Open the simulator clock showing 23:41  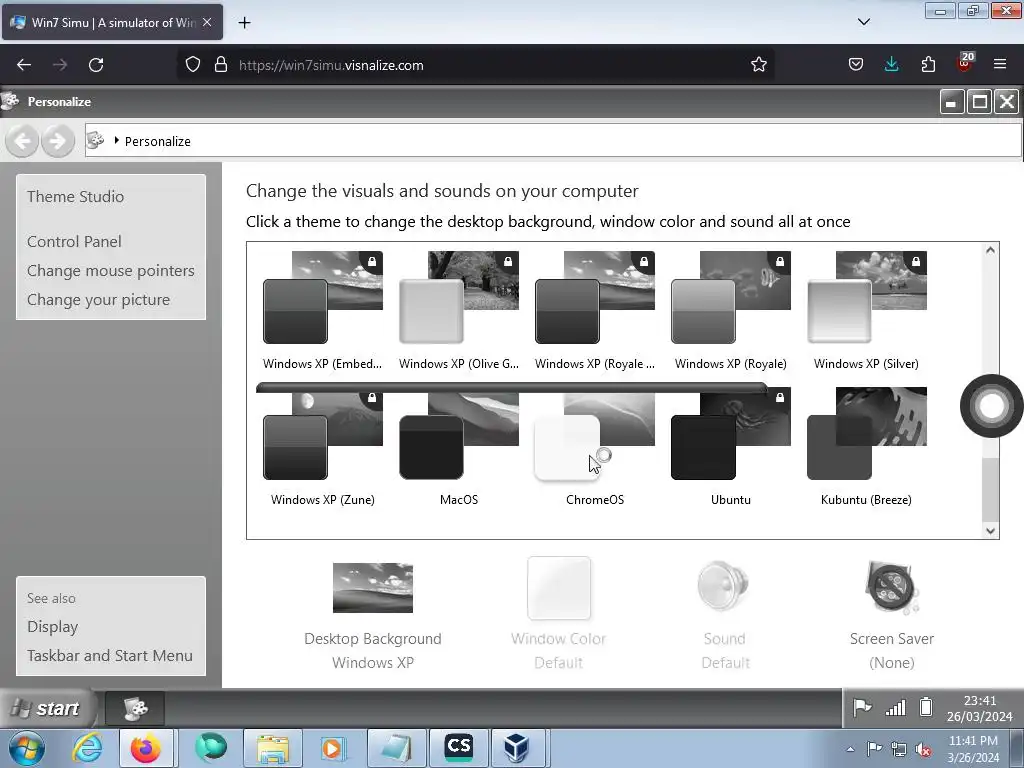click(980, 708)
